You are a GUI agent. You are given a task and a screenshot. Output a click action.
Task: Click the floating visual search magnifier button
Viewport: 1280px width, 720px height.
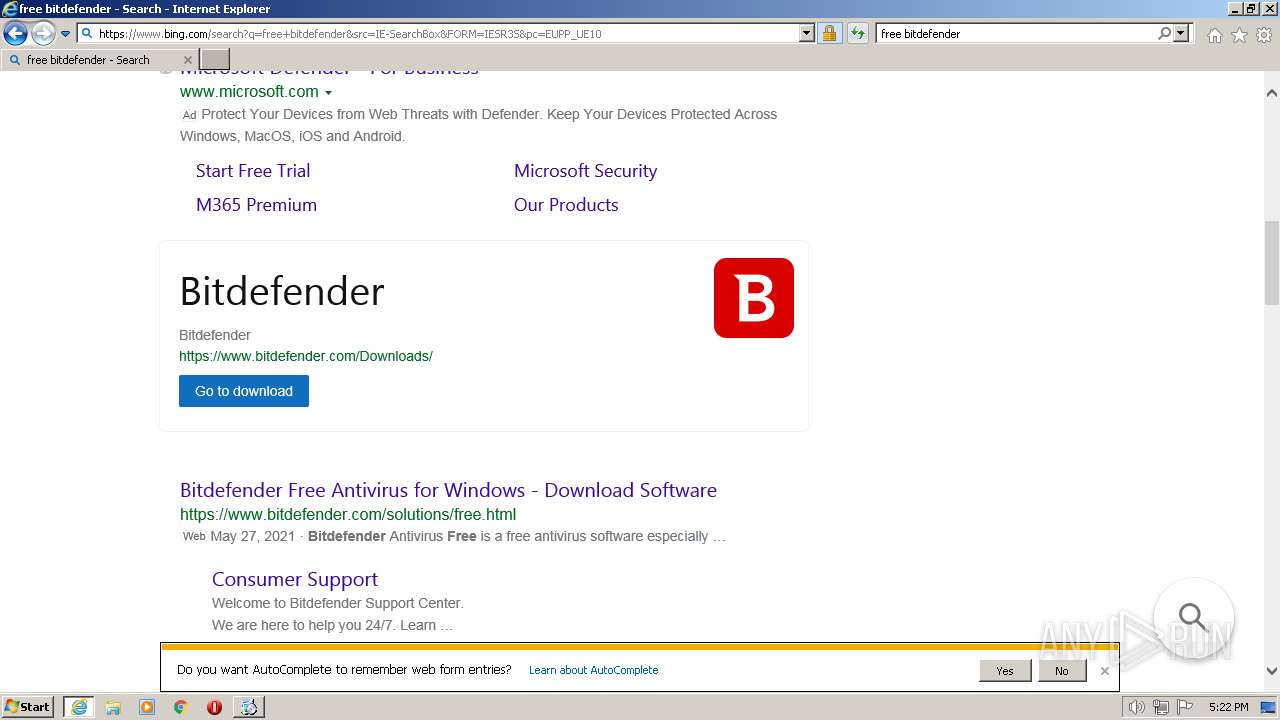tap(1193, 617)
